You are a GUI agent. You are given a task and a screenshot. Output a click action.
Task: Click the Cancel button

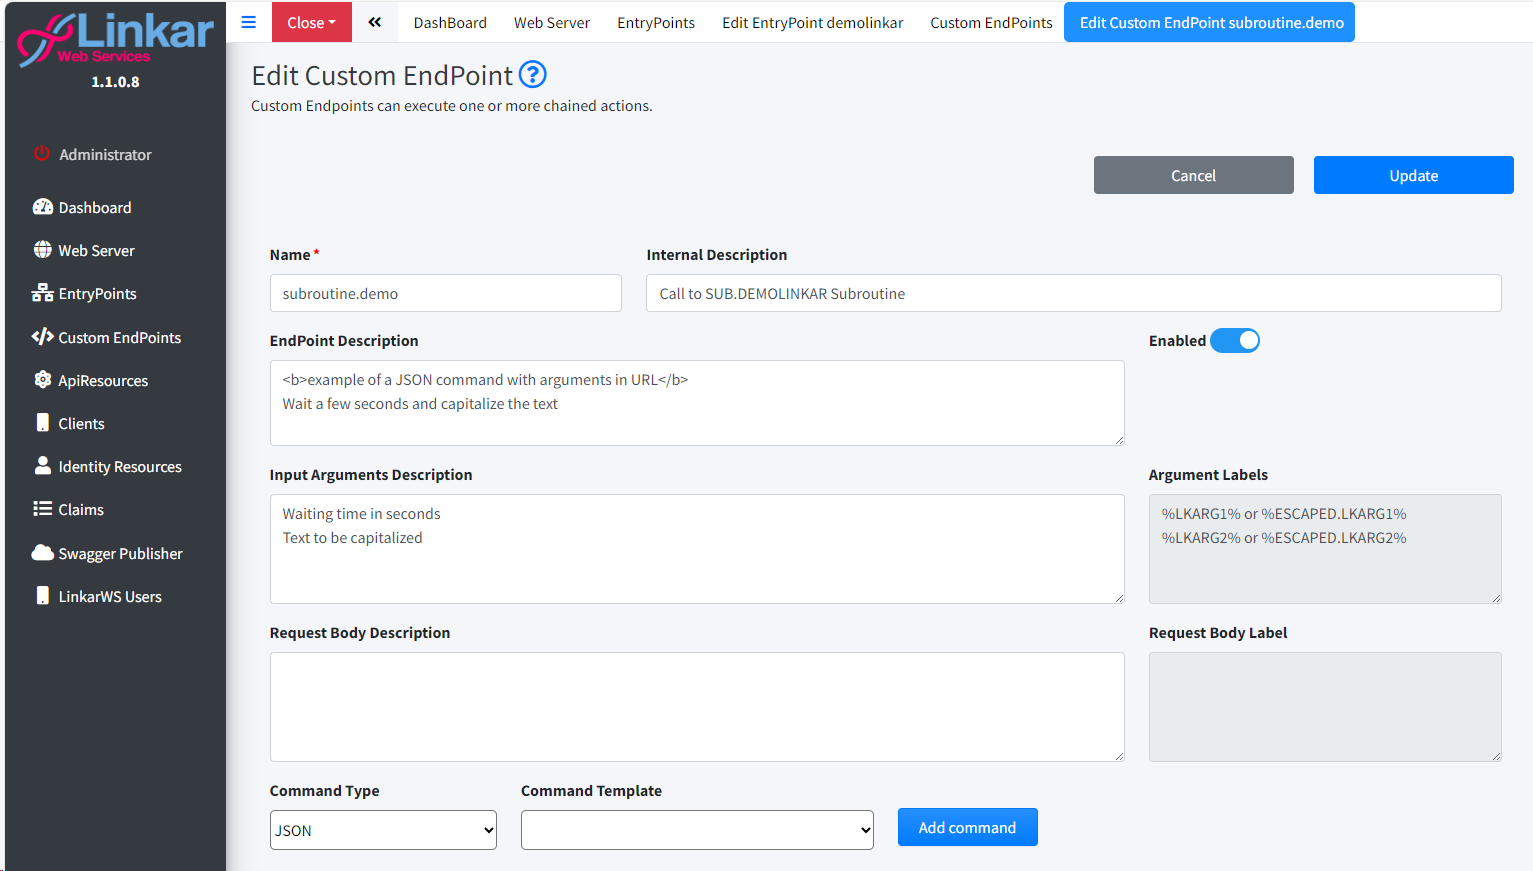coord(1193,175)
